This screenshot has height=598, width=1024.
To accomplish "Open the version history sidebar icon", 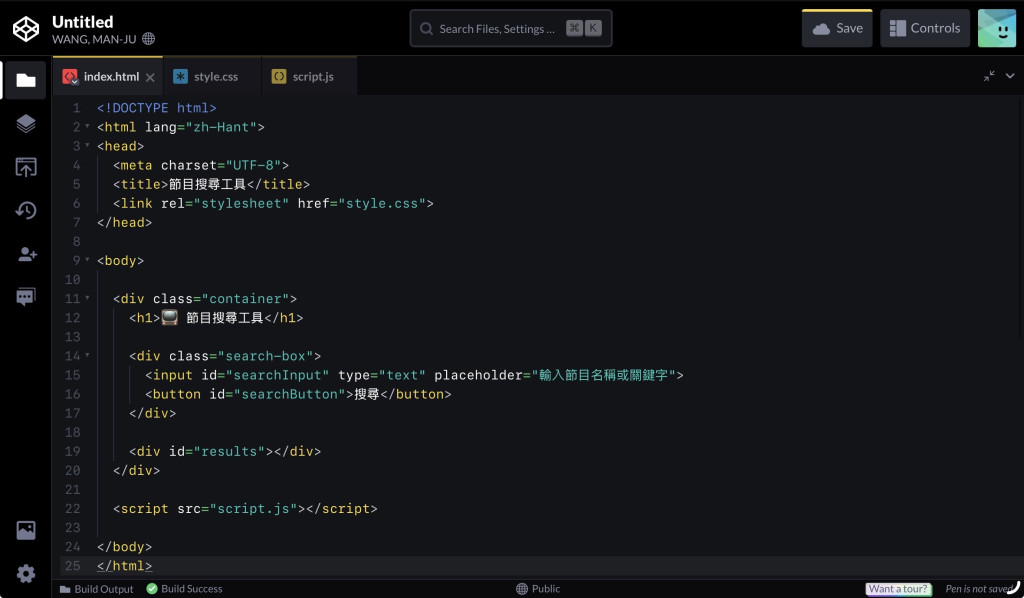I will click(25, 210).
